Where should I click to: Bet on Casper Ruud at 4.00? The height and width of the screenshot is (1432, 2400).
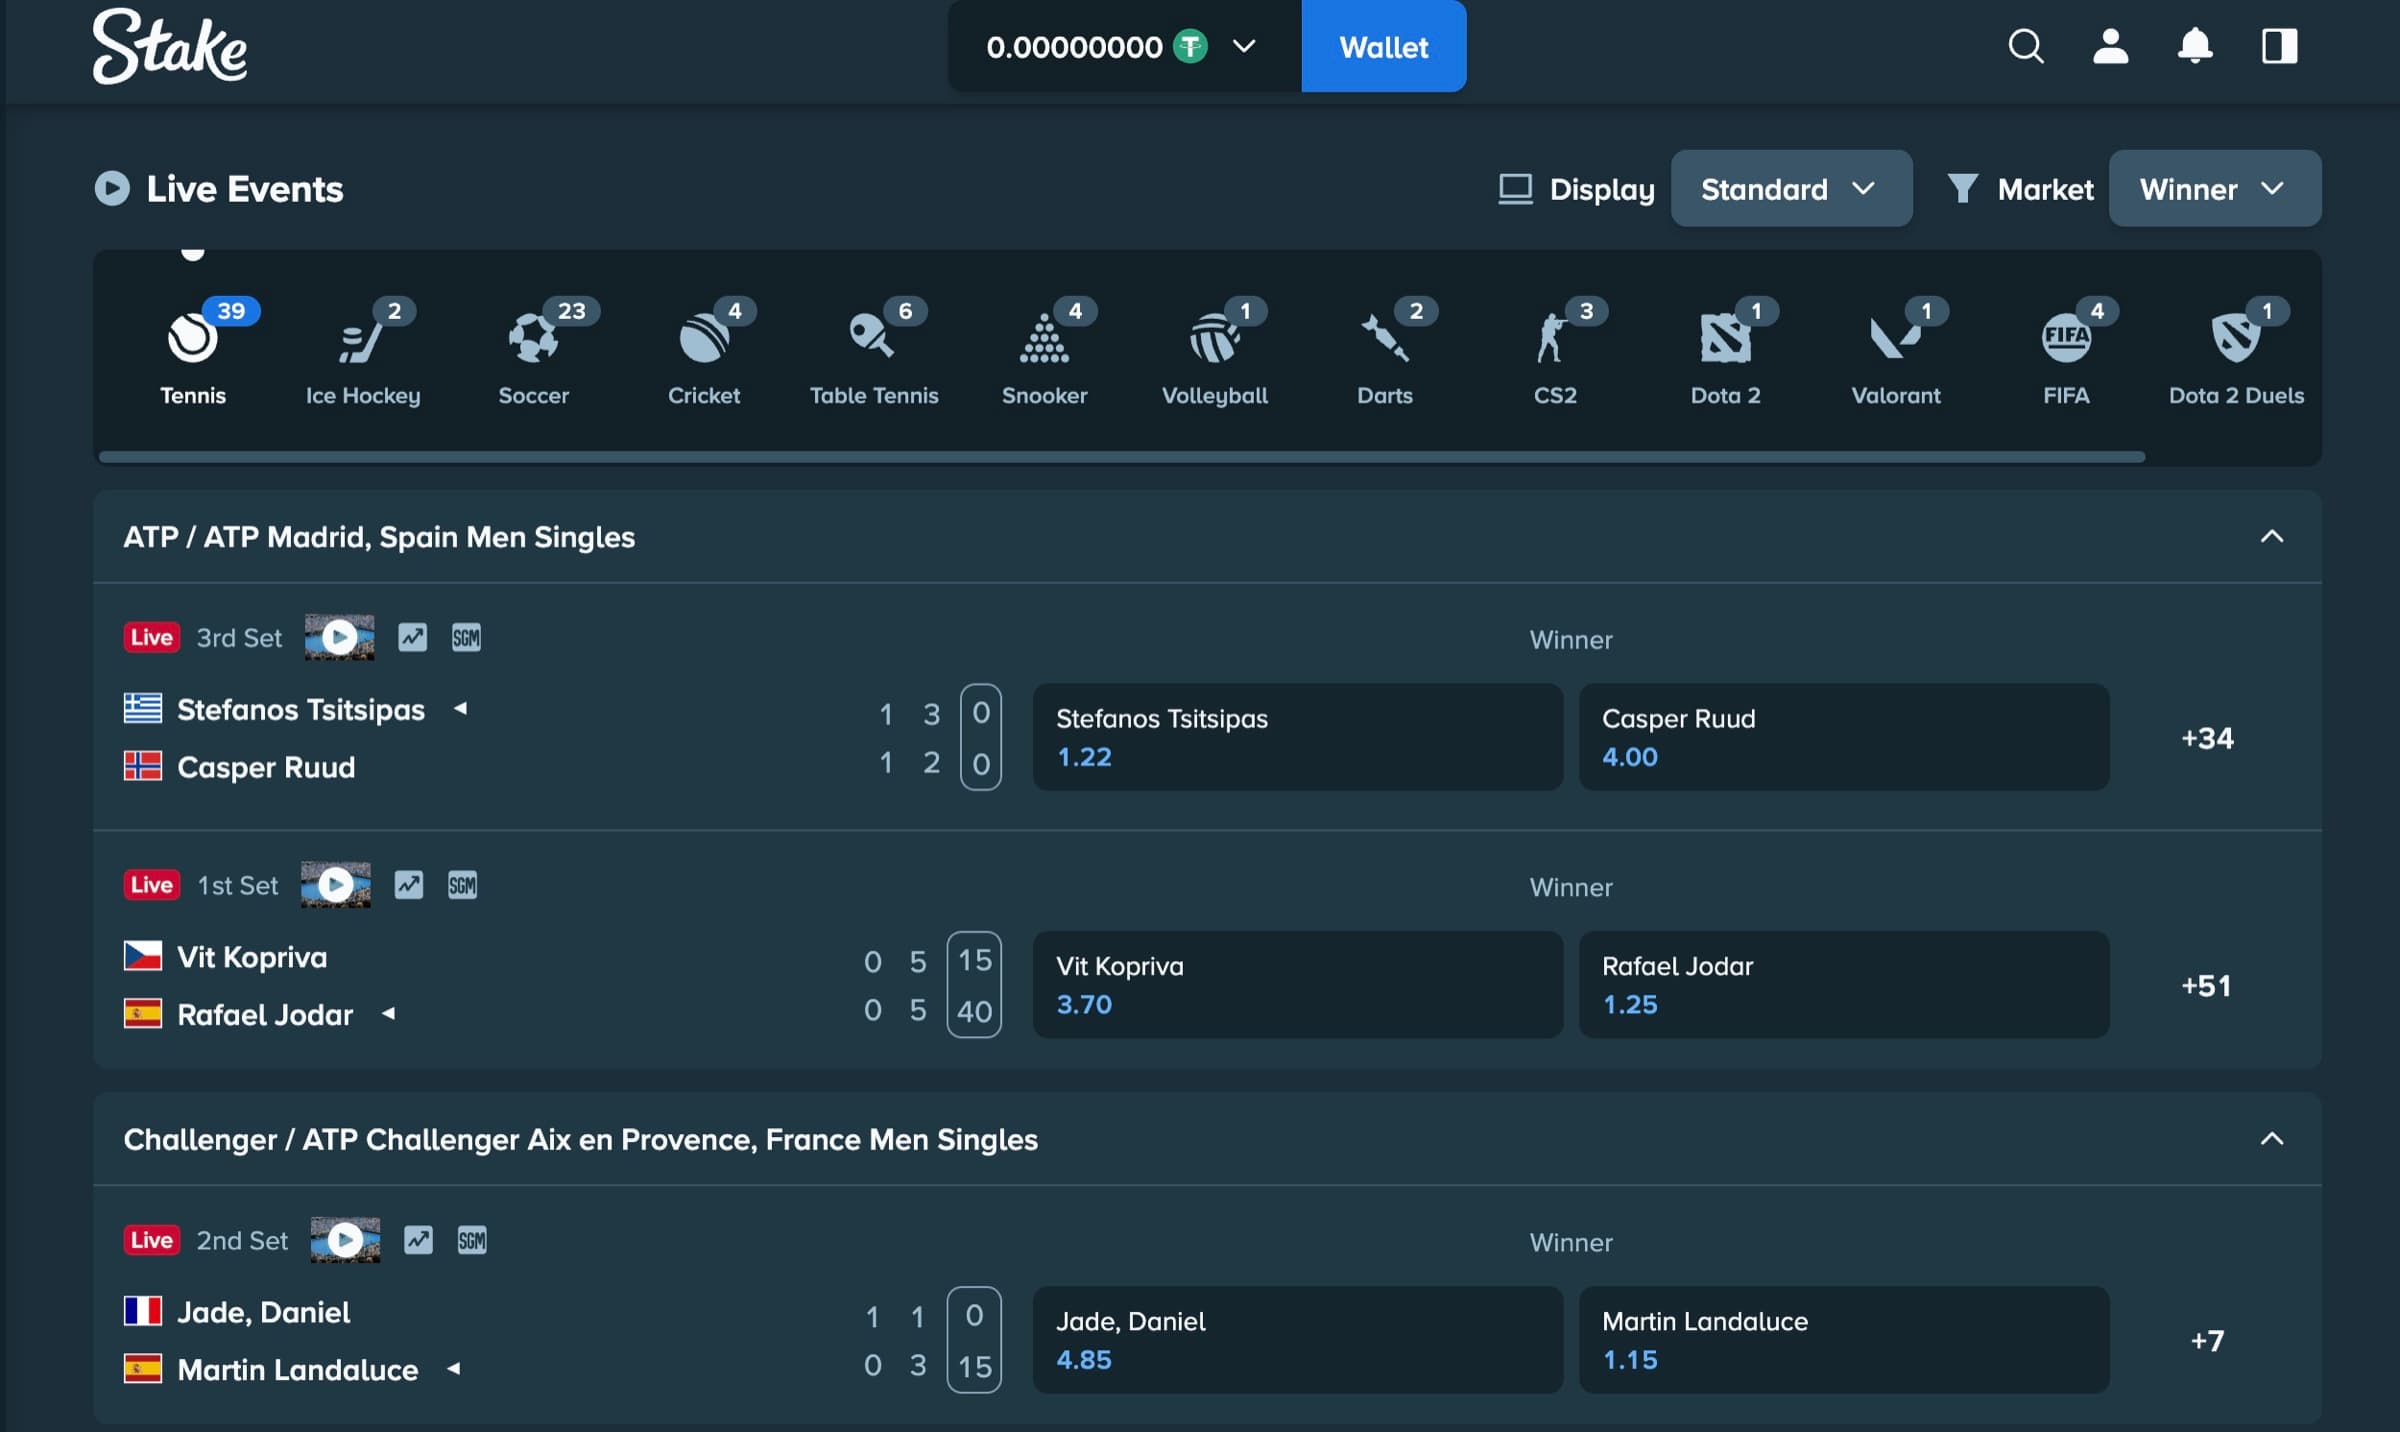[1844, 737]
